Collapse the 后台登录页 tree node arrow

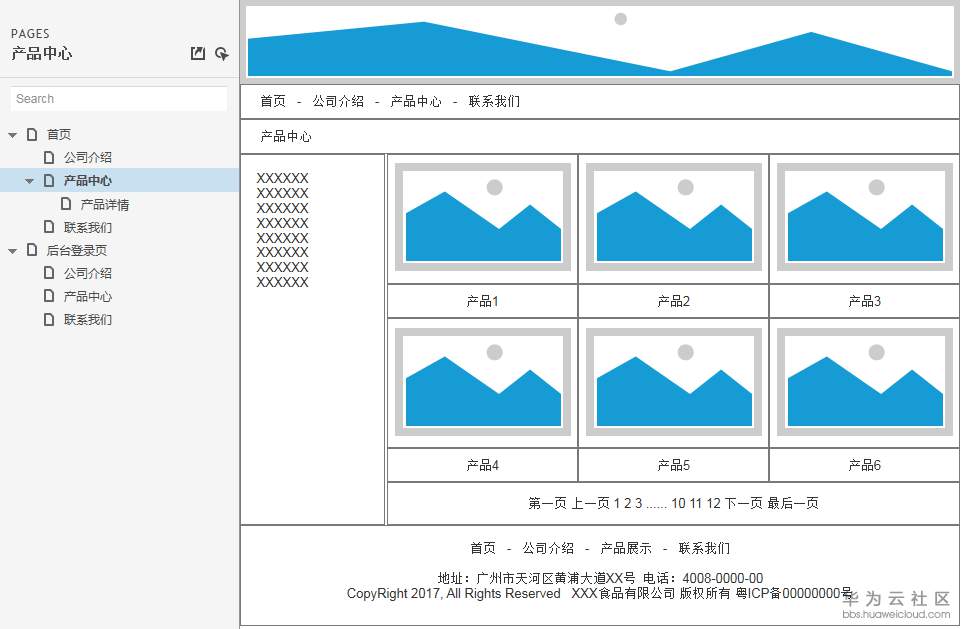12,251
